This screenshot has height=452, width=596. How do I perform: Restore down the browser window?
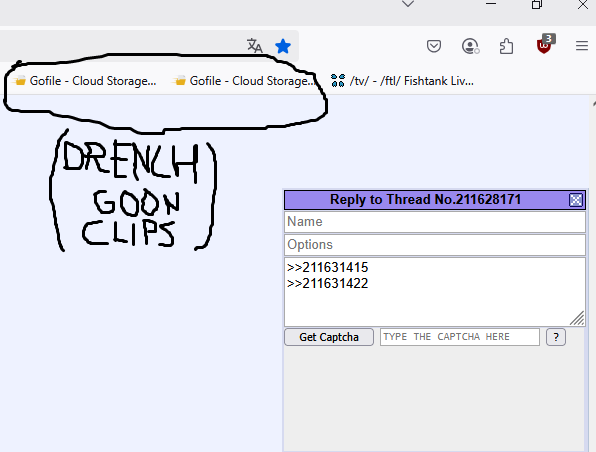[537, 4]
